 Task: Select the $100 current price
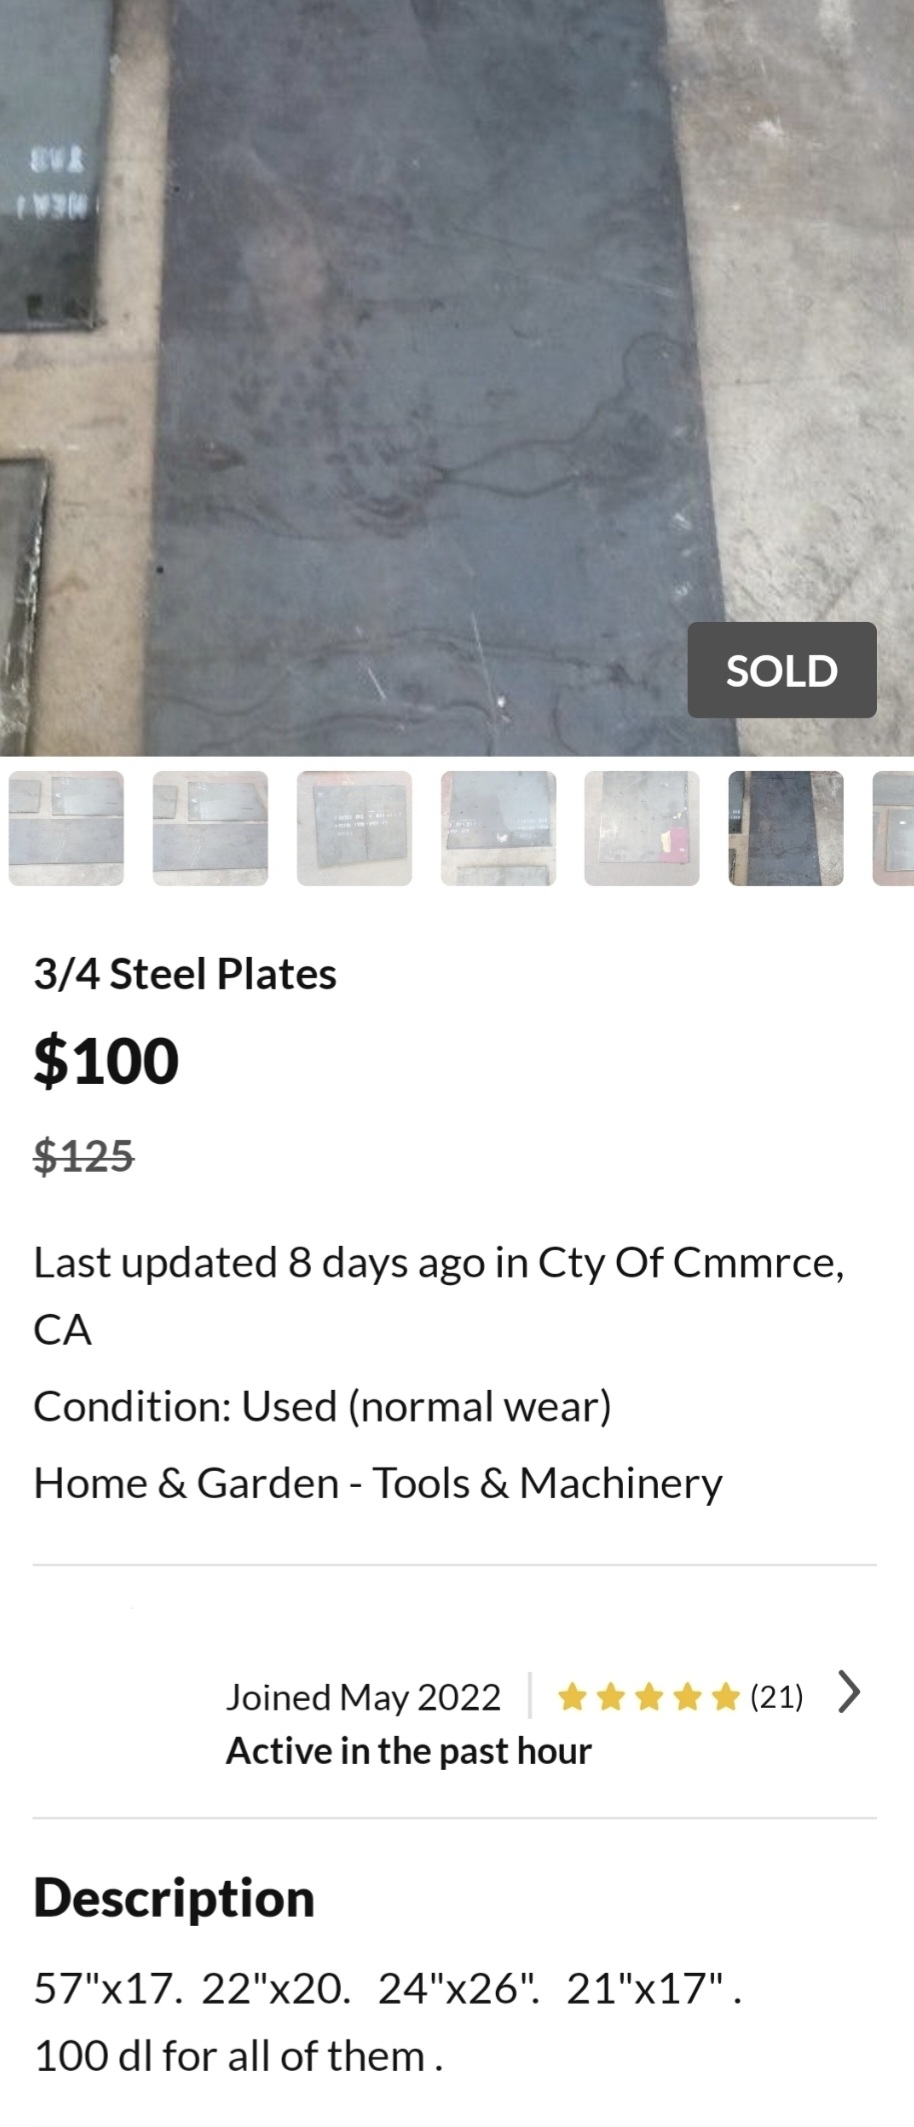click(106, 1060)
